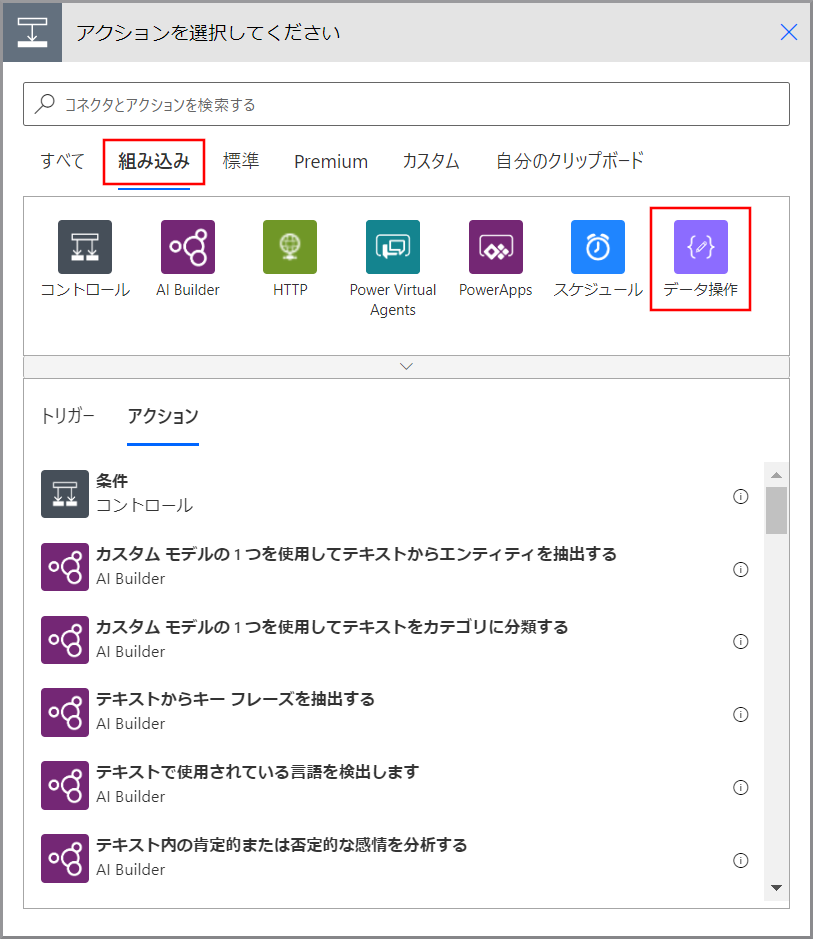Show info for 感情を分析する action
813x939 pixels.
(741, 861)
